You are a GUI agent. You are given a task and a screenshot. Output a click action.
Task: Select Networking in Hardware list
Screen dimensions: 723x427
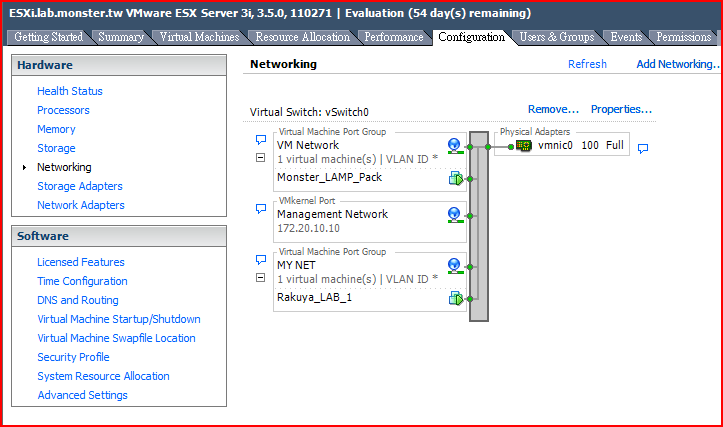(x=64, y=167)
